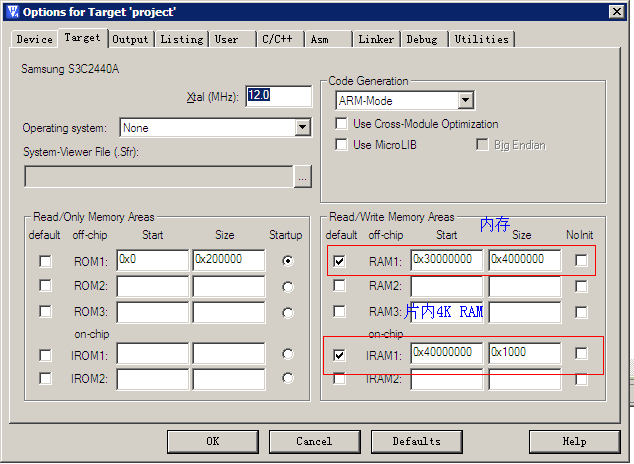This screenshot has width=634, height=464.
Task: Select the Target tab
Action: pos(82,38)
